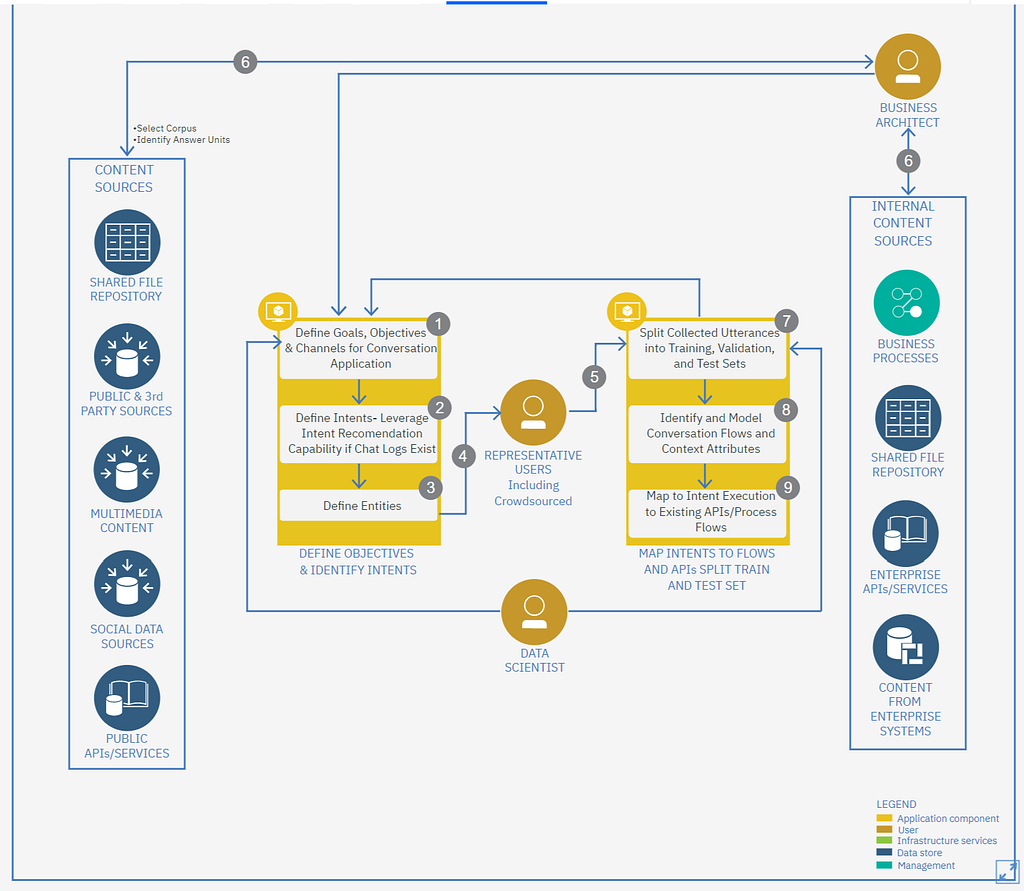Click the "Infrastructure services" legend text
This screenshot has width=1024, height=891.
click(946, 841)
